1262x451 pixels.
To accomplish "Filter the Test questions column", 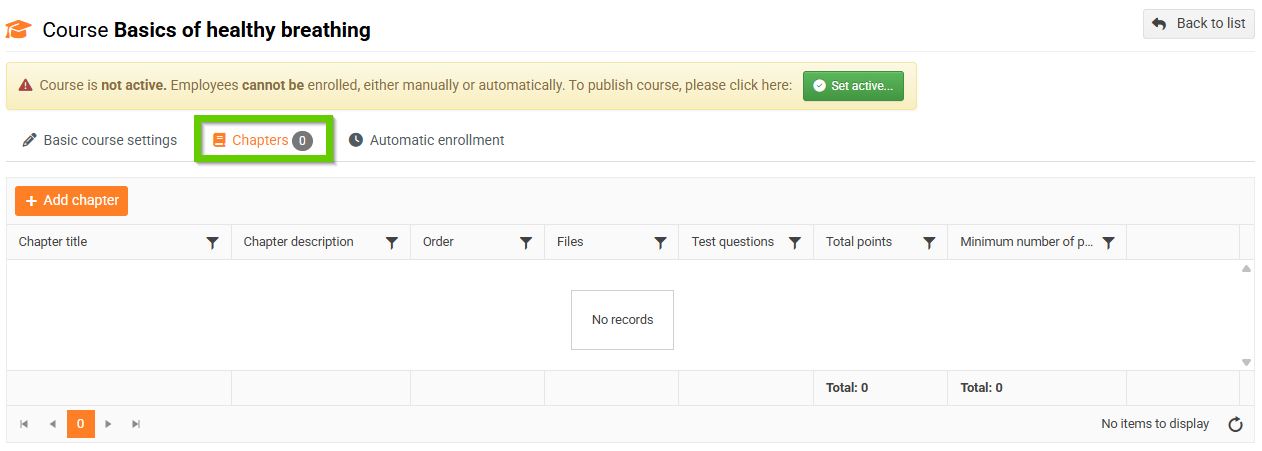I will click(x=795, y=242).
